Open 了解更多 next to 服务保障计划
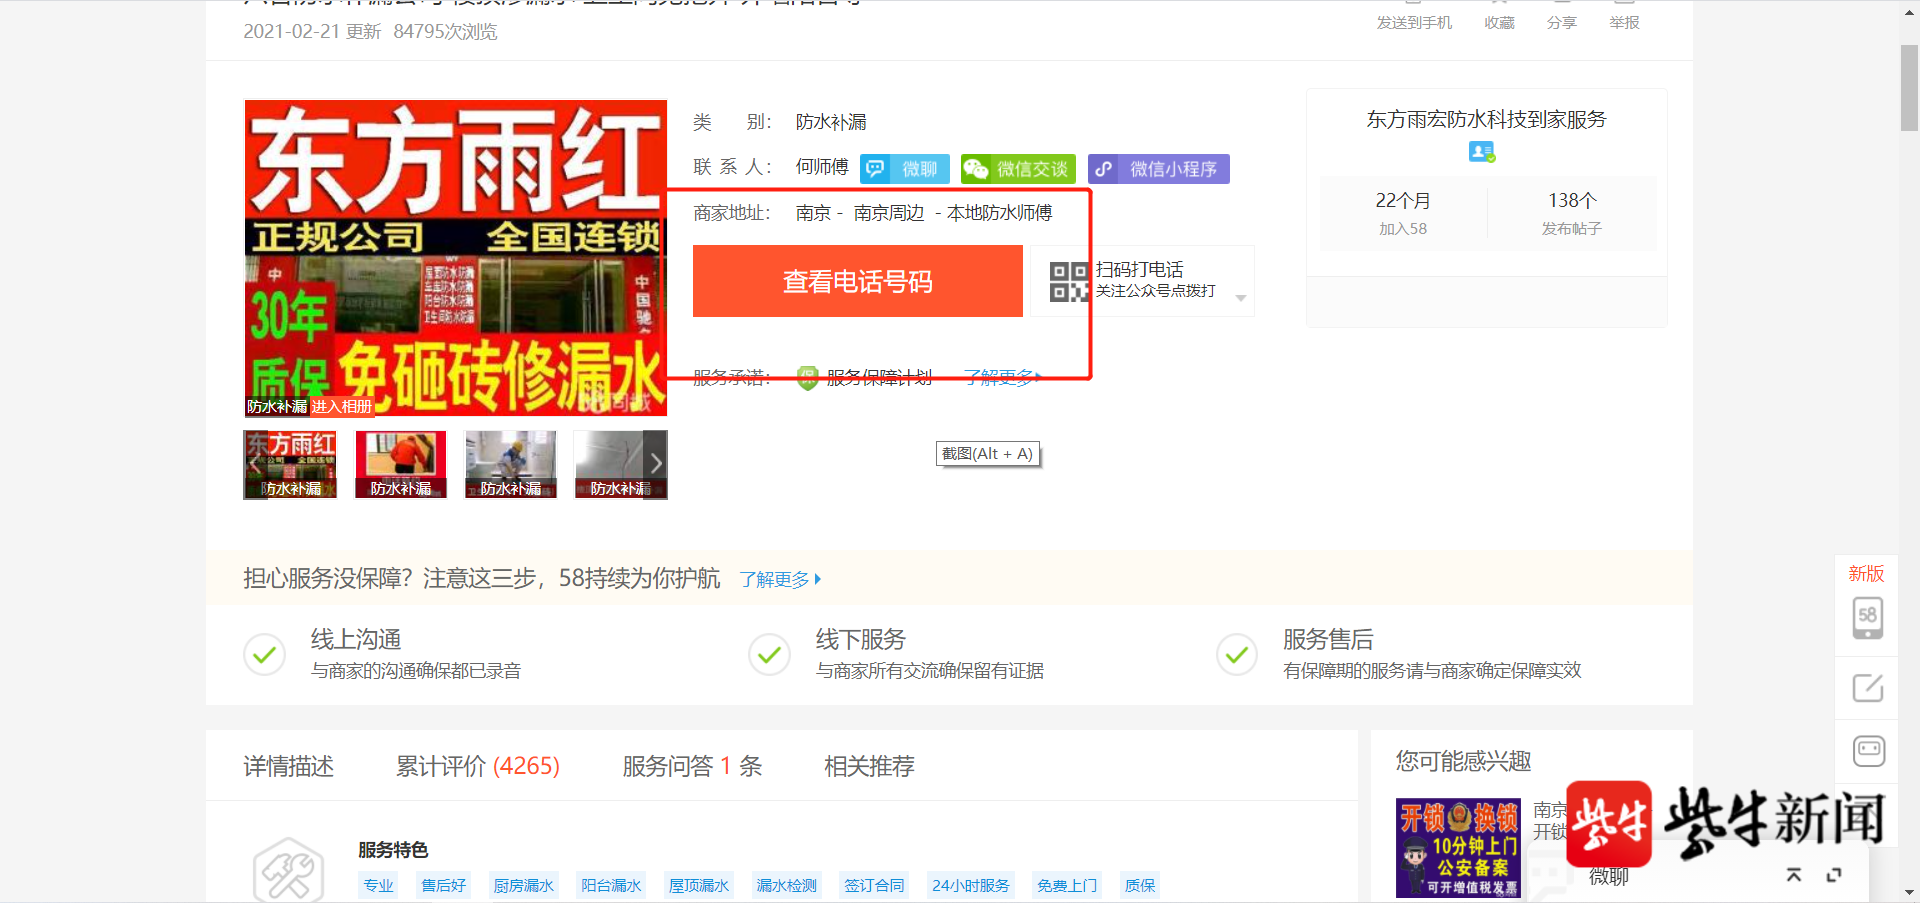Image resolution: width=1920 pixels, height=903 pixels. 1003,377
